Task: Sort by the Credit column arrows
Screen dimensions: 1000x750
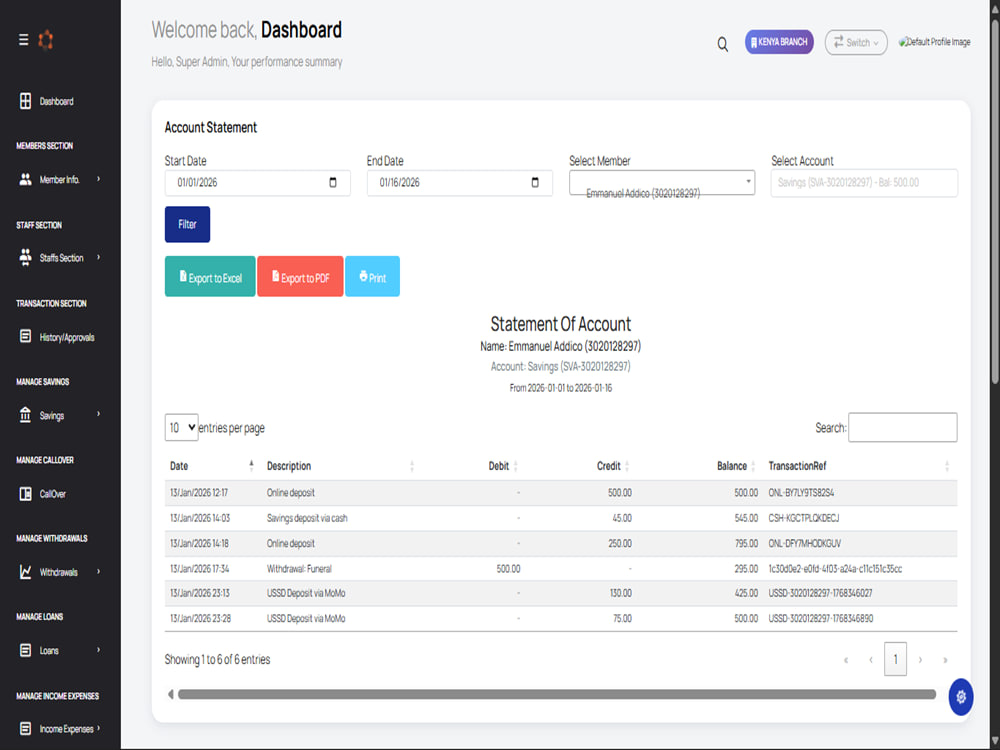Action: click(627, 466)
